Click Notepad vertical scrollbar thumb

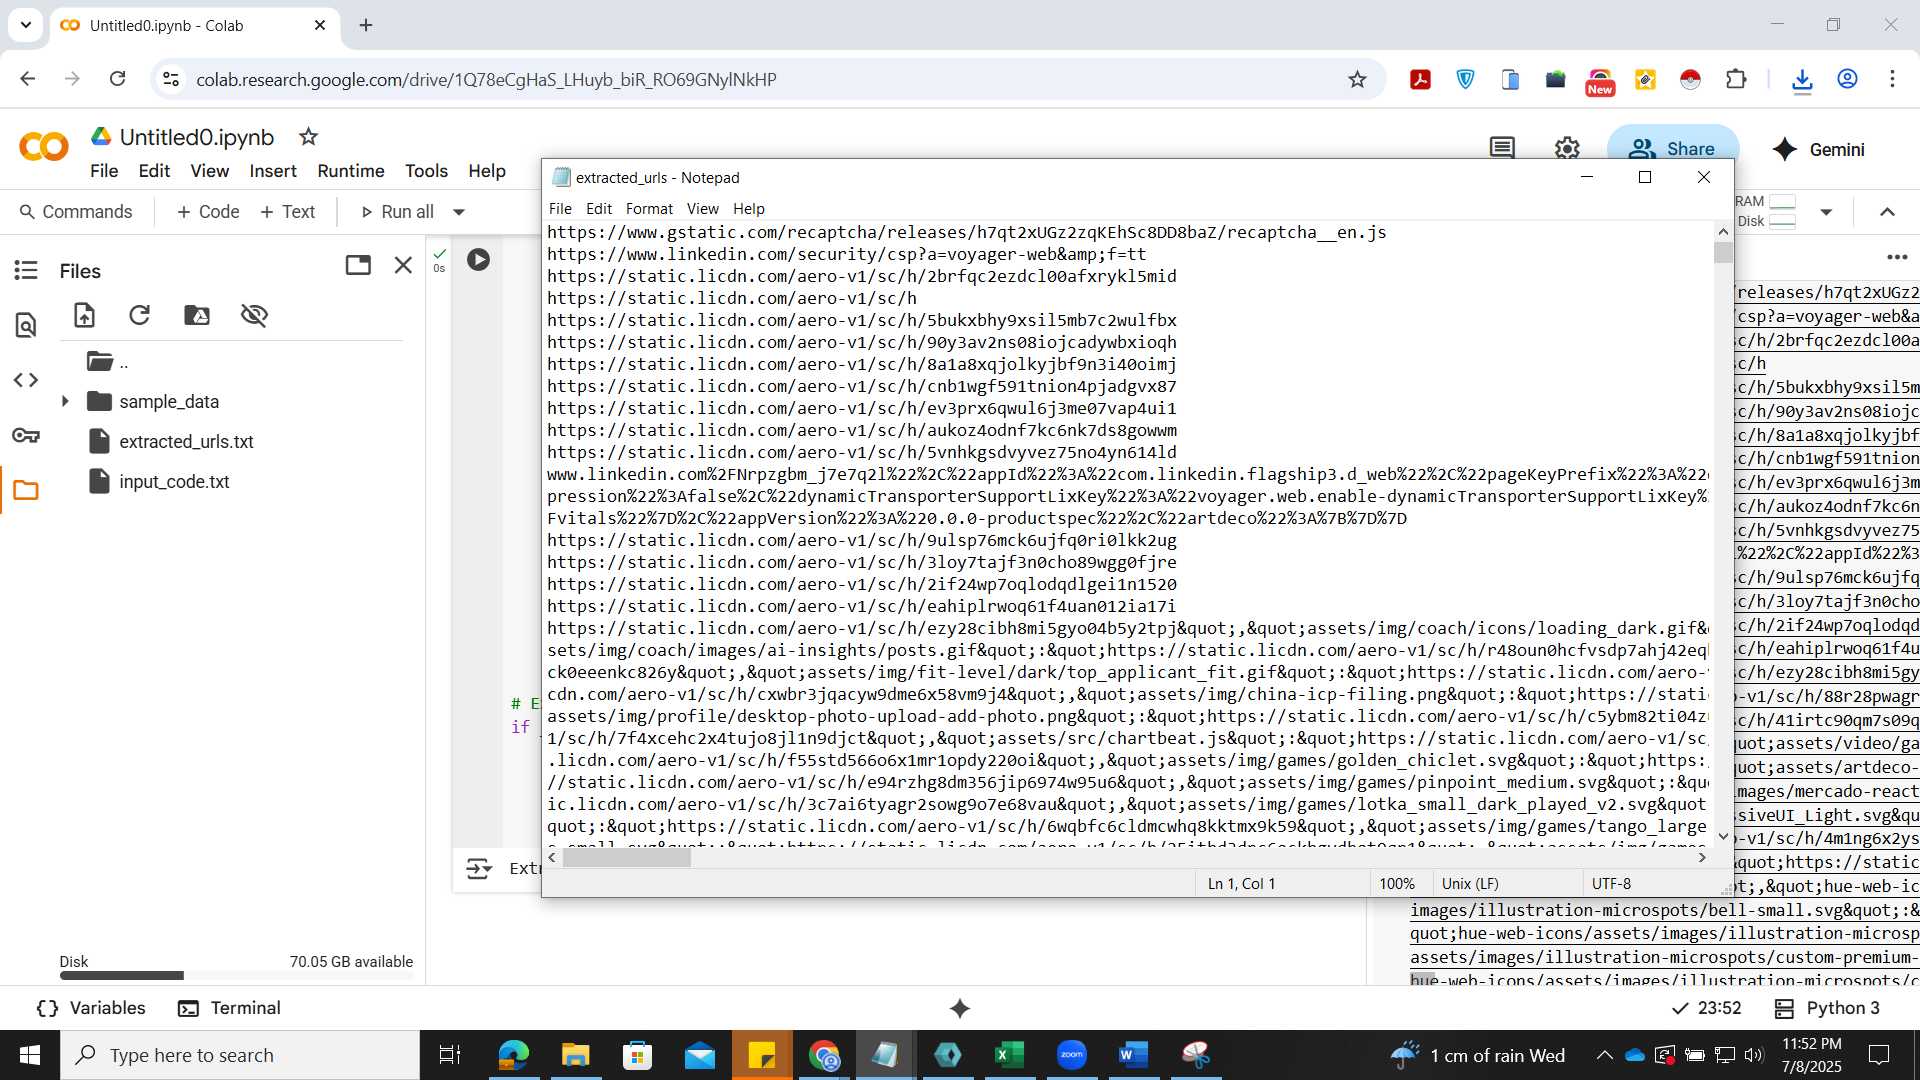pos(1723,252)
